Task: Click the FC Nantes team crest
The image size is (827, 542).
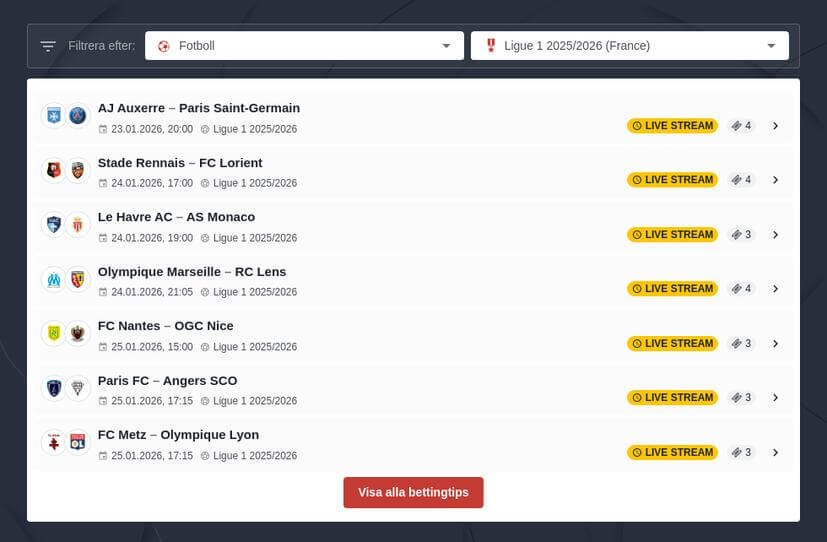Action: (53, 333)
